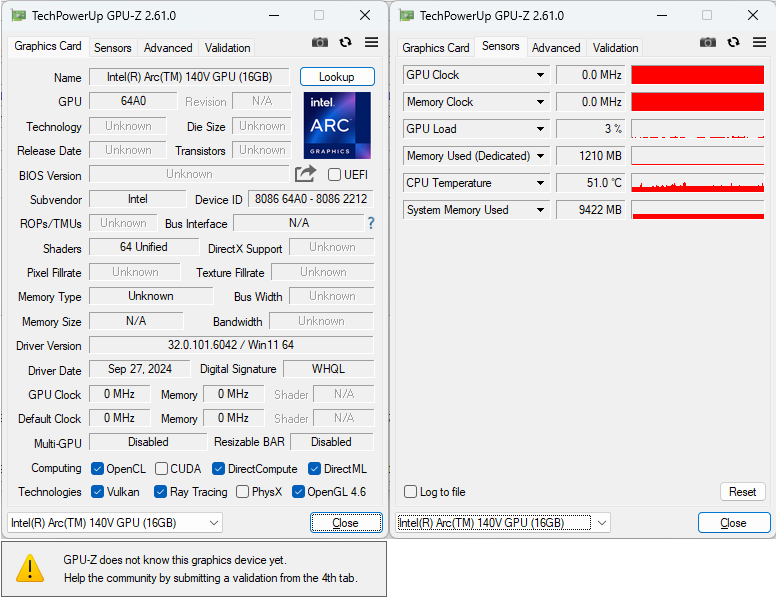
Task: Click the Memory Clock red graph
Action: pyautogui.click(x=698, y=102)
